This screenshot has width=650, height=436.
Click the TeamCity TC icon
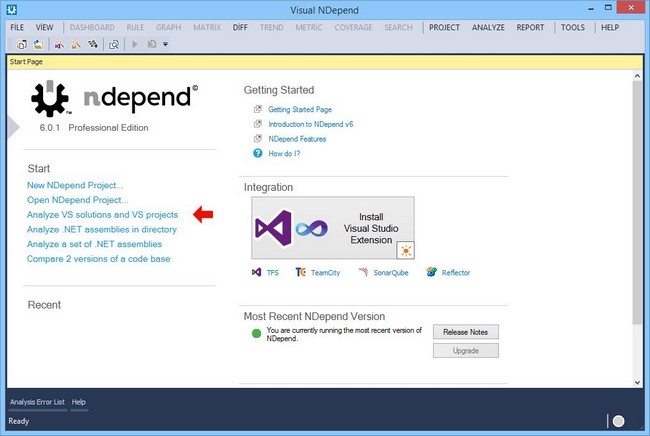pos(301,272)
